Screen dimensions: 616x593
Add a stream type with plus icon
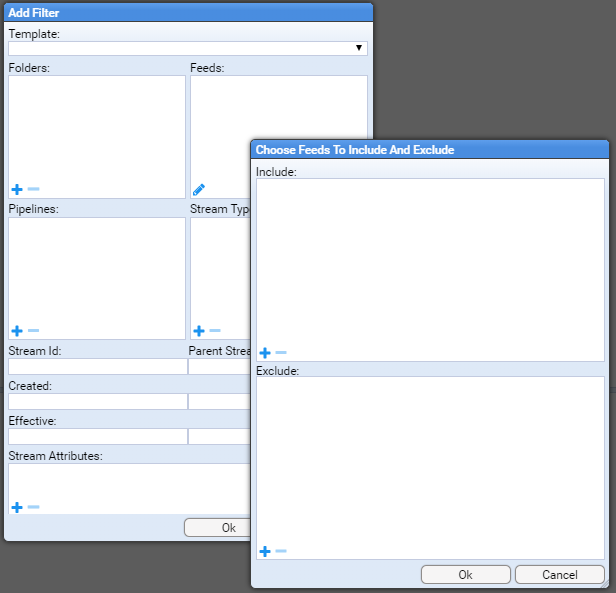[x=199, y=331]
